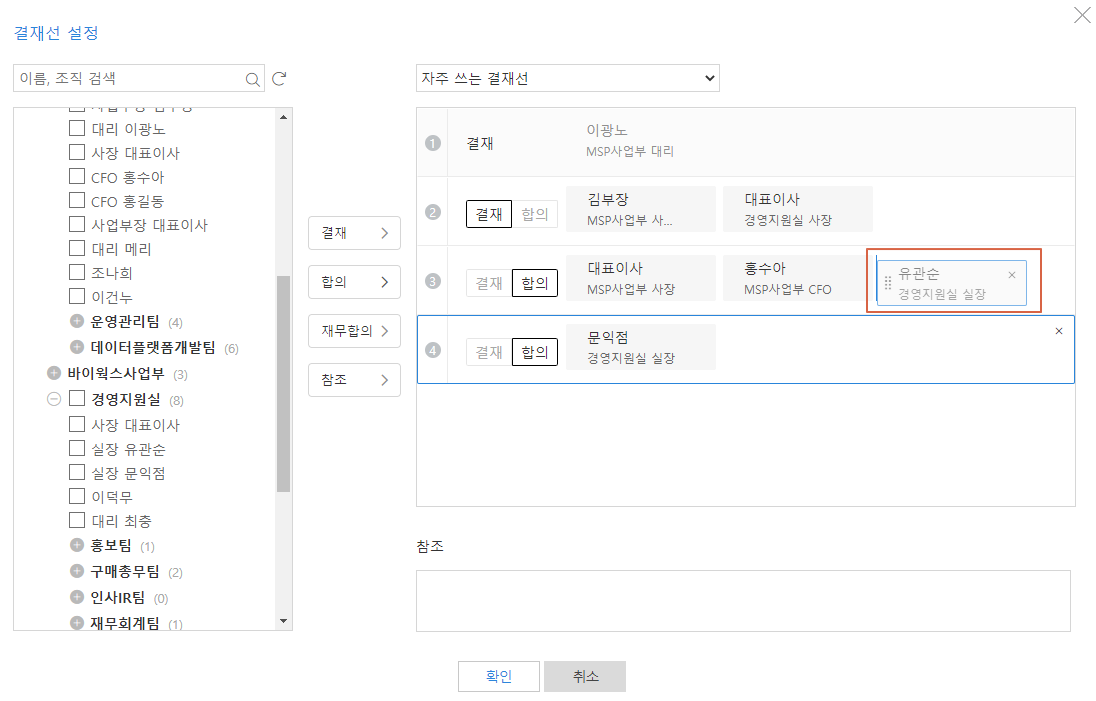
Task: Expand 홍보팀 with its plus icon
Action: [x=77, y=546]
